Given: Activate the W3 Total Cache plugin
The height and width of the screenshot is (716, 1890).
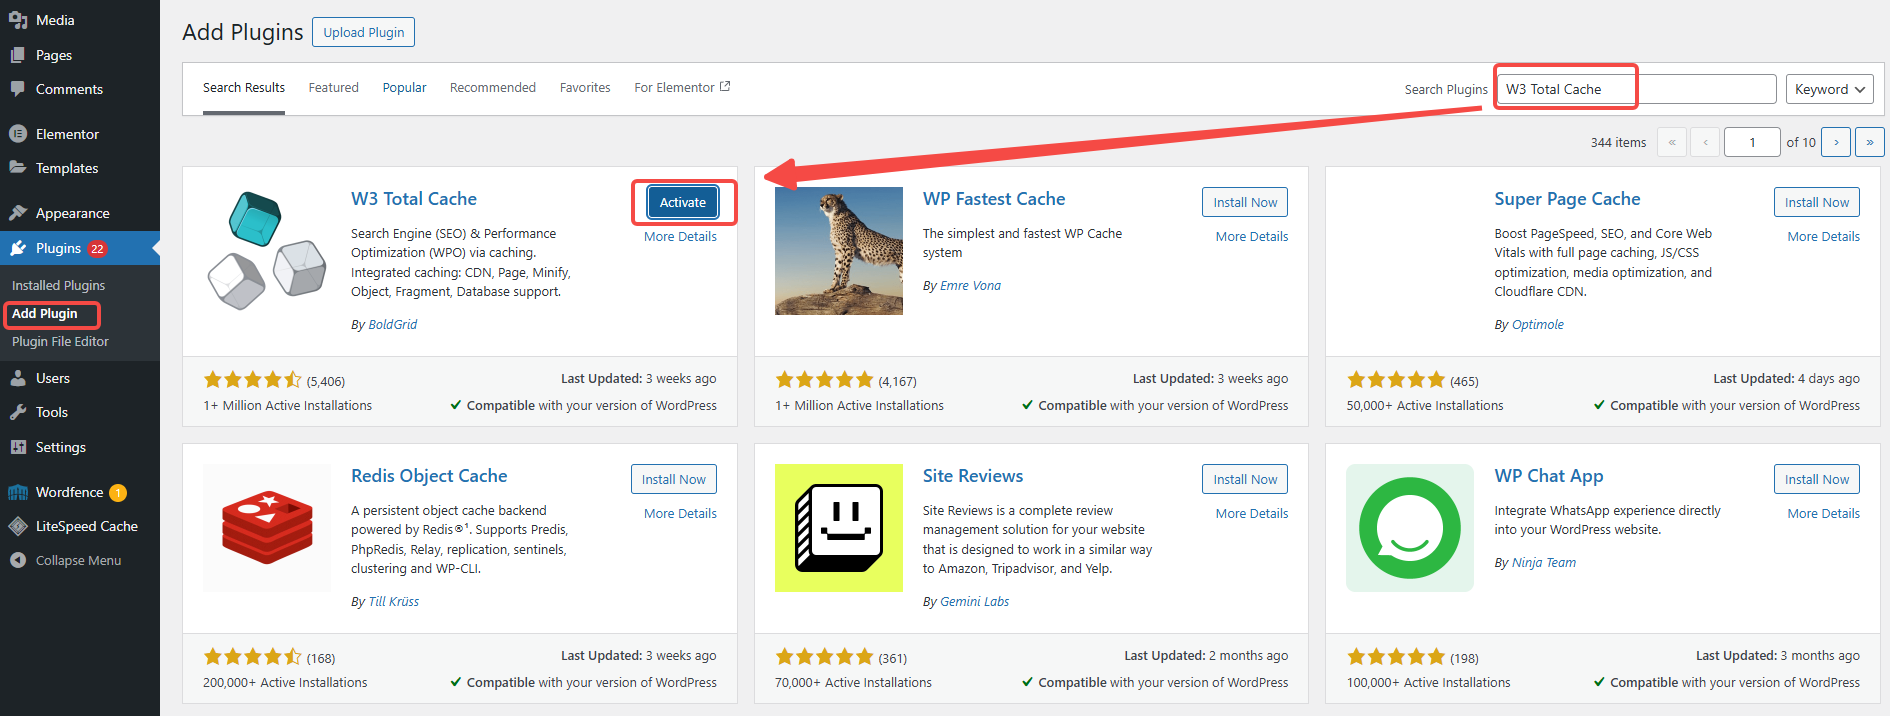Looking at the screenshot, I should pos(683,202).
